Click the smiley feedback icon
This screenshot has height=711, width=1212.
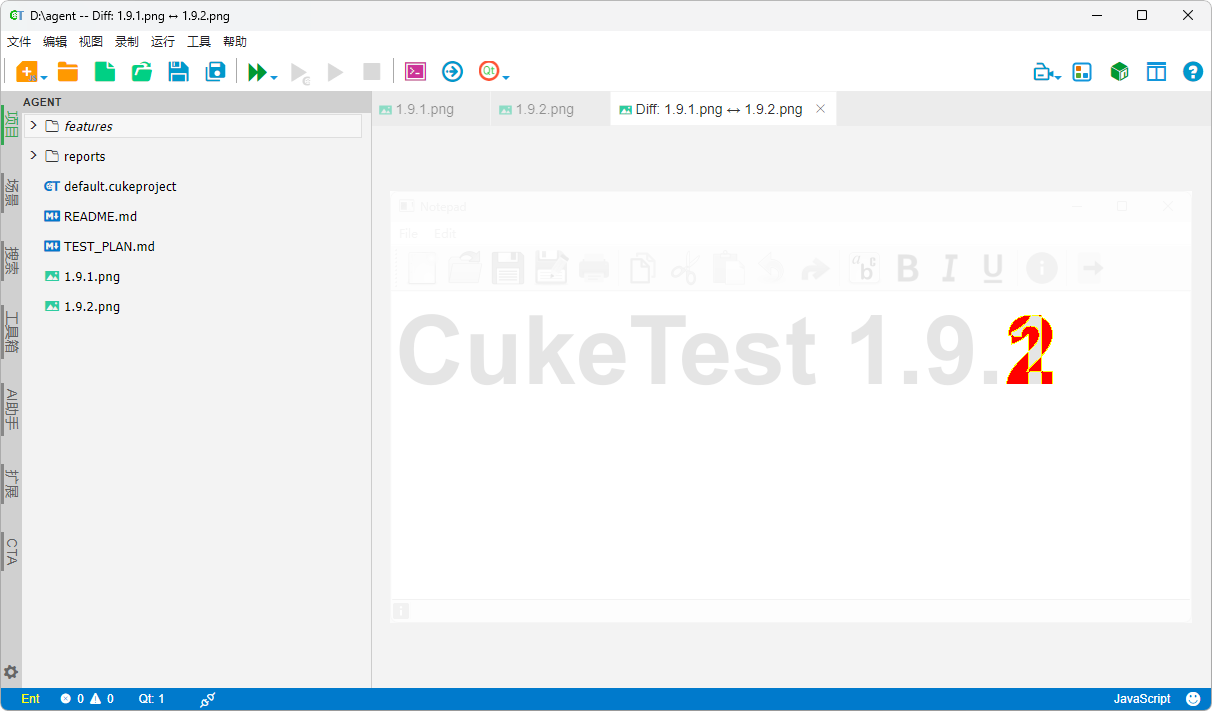click(x=1193, y=699)
